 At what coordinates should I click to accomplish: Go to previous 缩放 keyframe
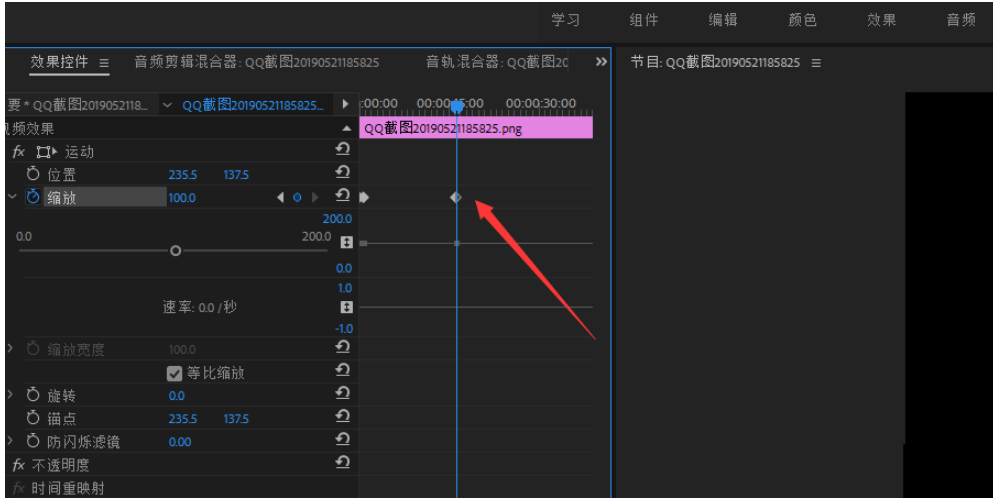point(281,198)
